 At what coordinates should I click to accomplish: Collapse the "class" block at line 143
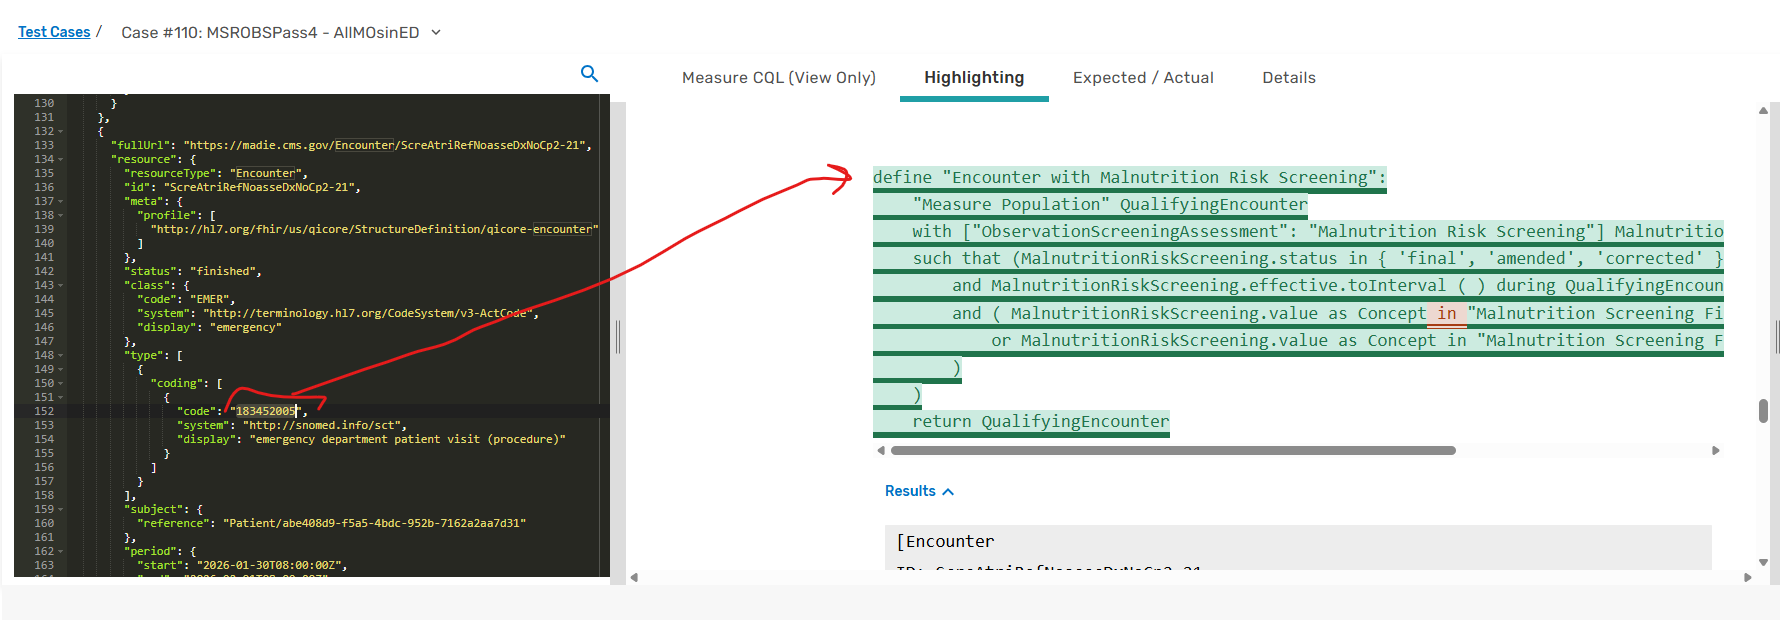coord(61,285)
